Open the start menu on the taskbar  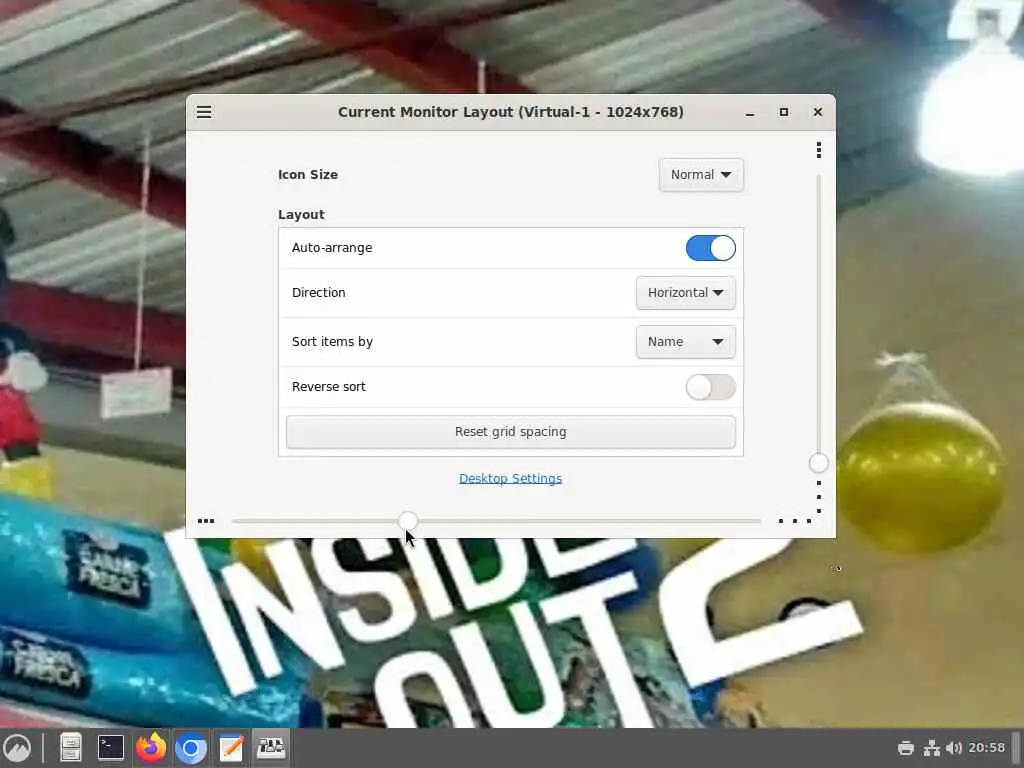pyautogui.click(x=17, y=748)
